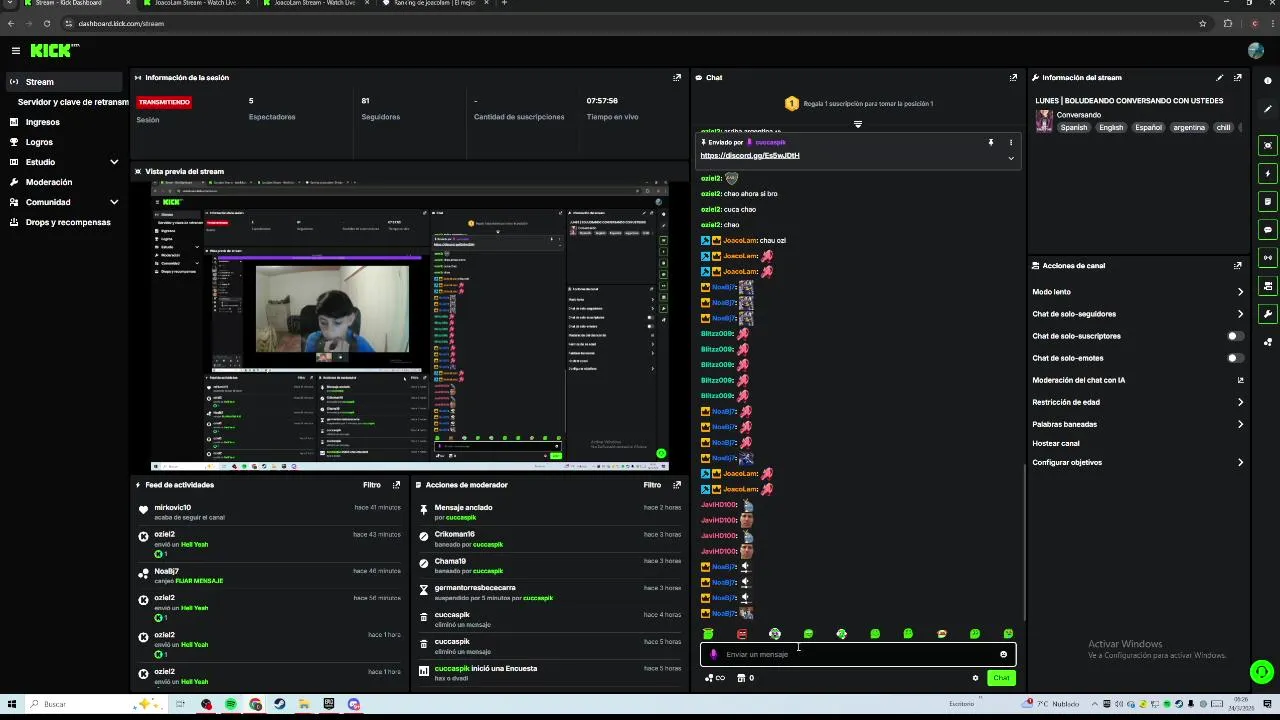Switch to the Ranking de joacolam browser tab

coord(434,4)
